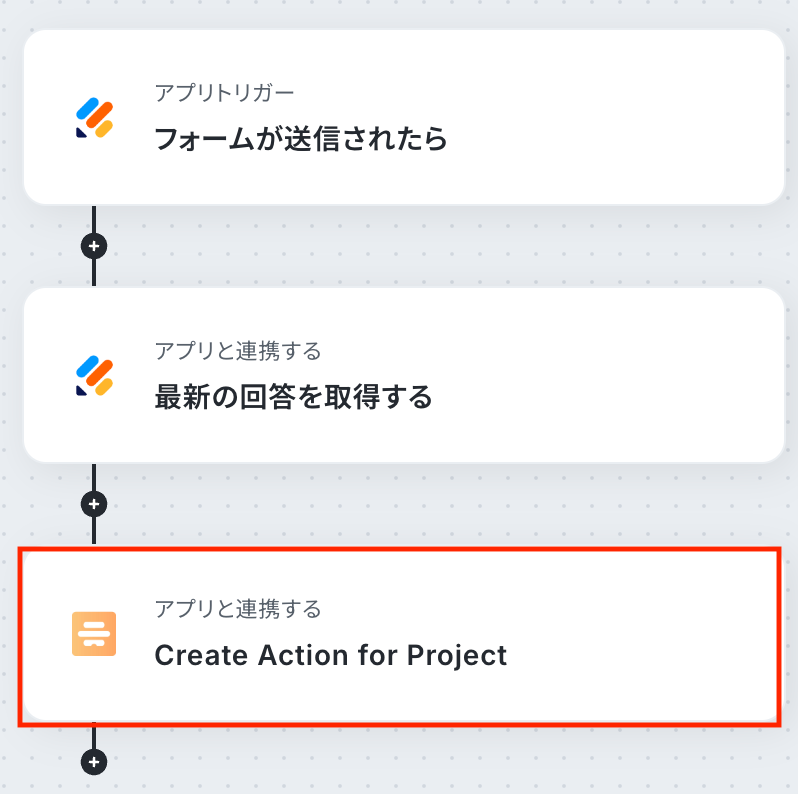Click empty dotted canvas between cards

[450, 247]
